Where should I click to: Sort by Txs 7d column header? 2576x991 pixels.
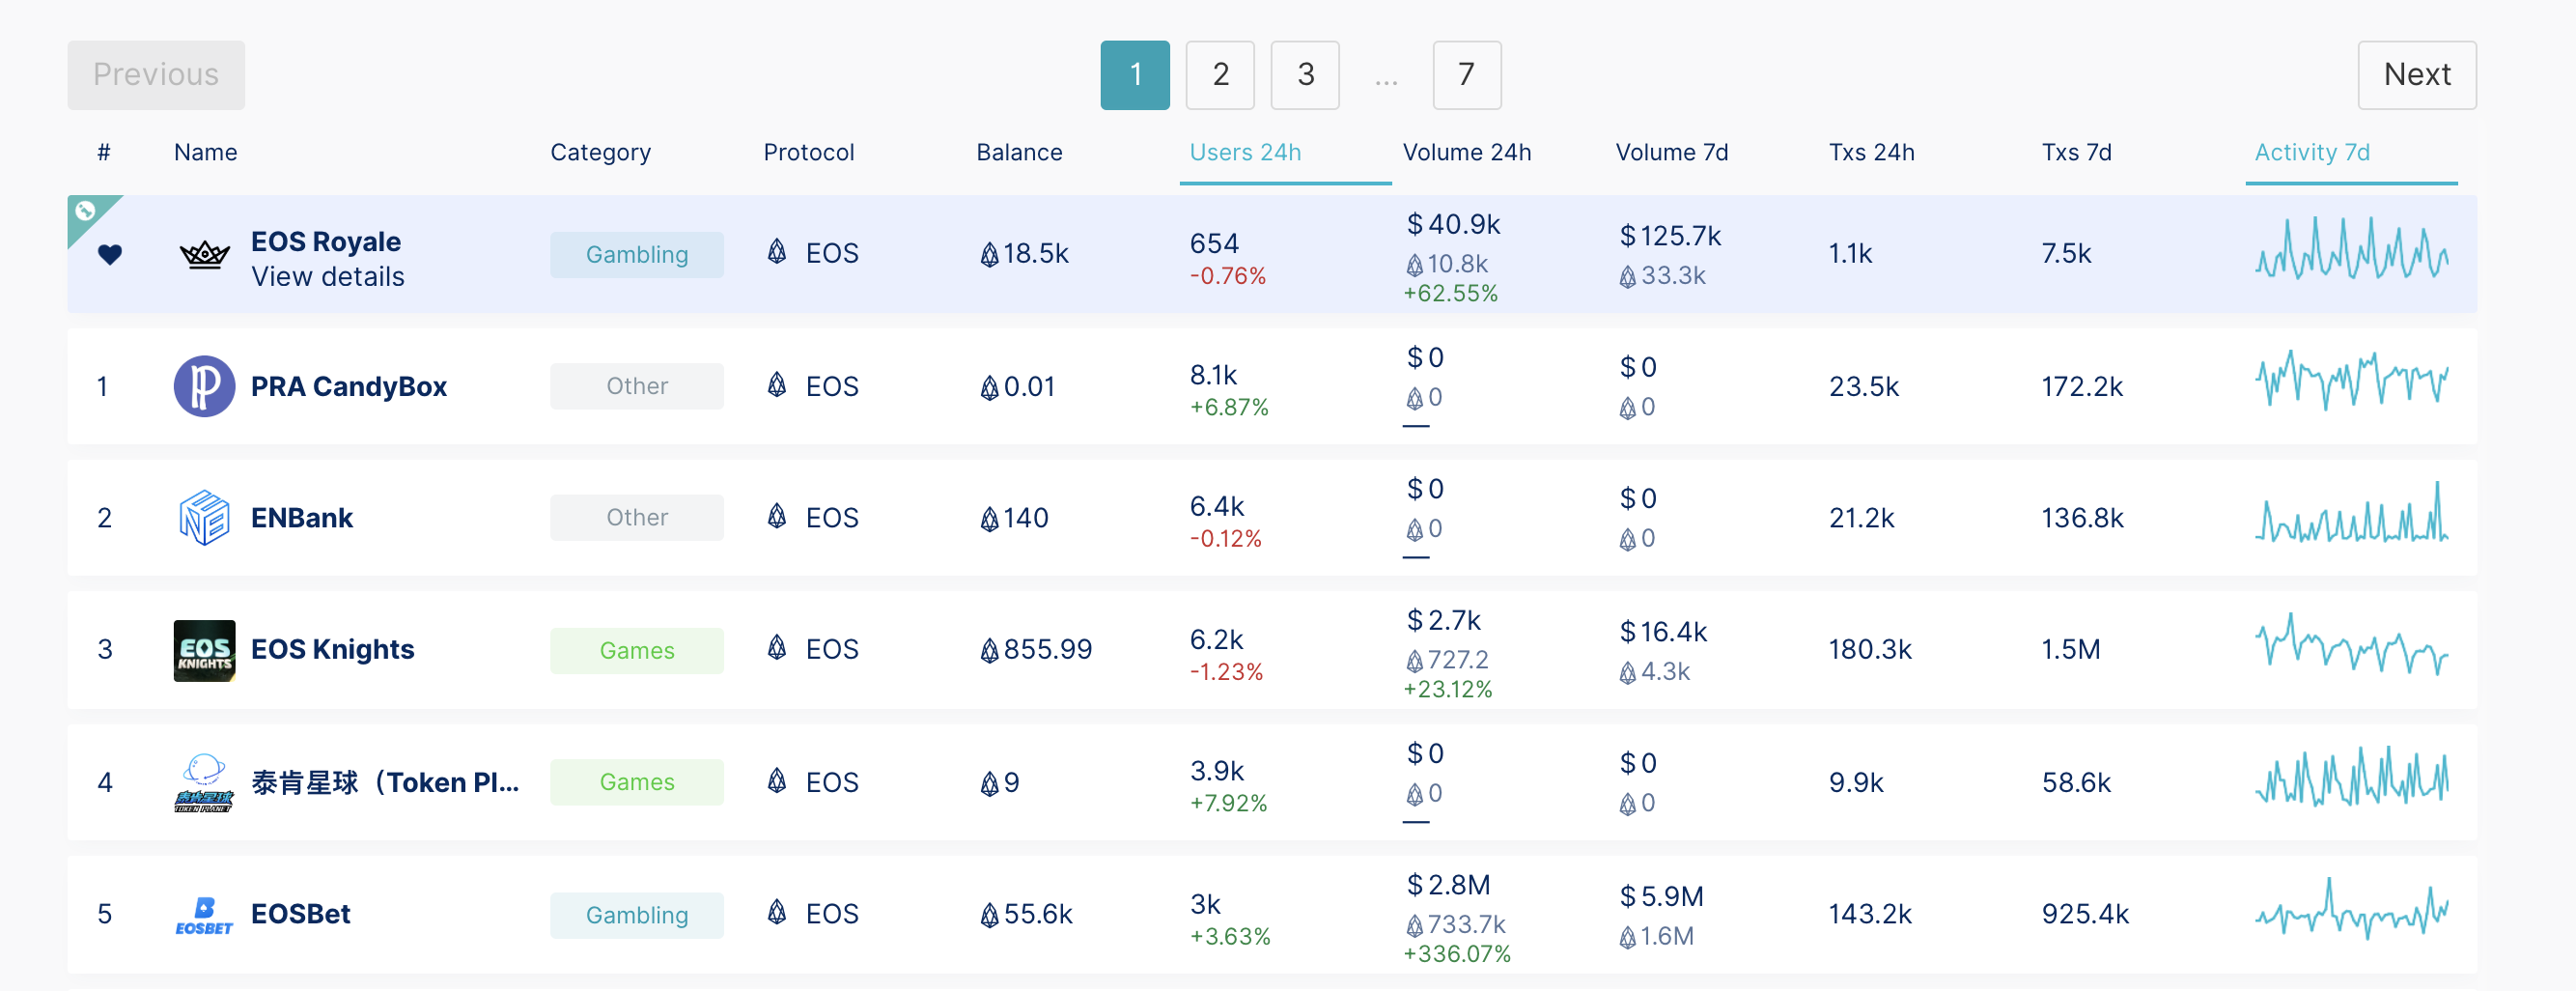tap(2076, 152)
